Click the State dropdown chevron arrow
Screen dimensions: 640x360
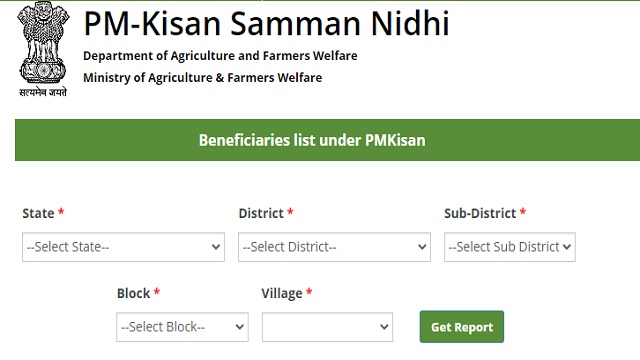[x=216, y=247]
